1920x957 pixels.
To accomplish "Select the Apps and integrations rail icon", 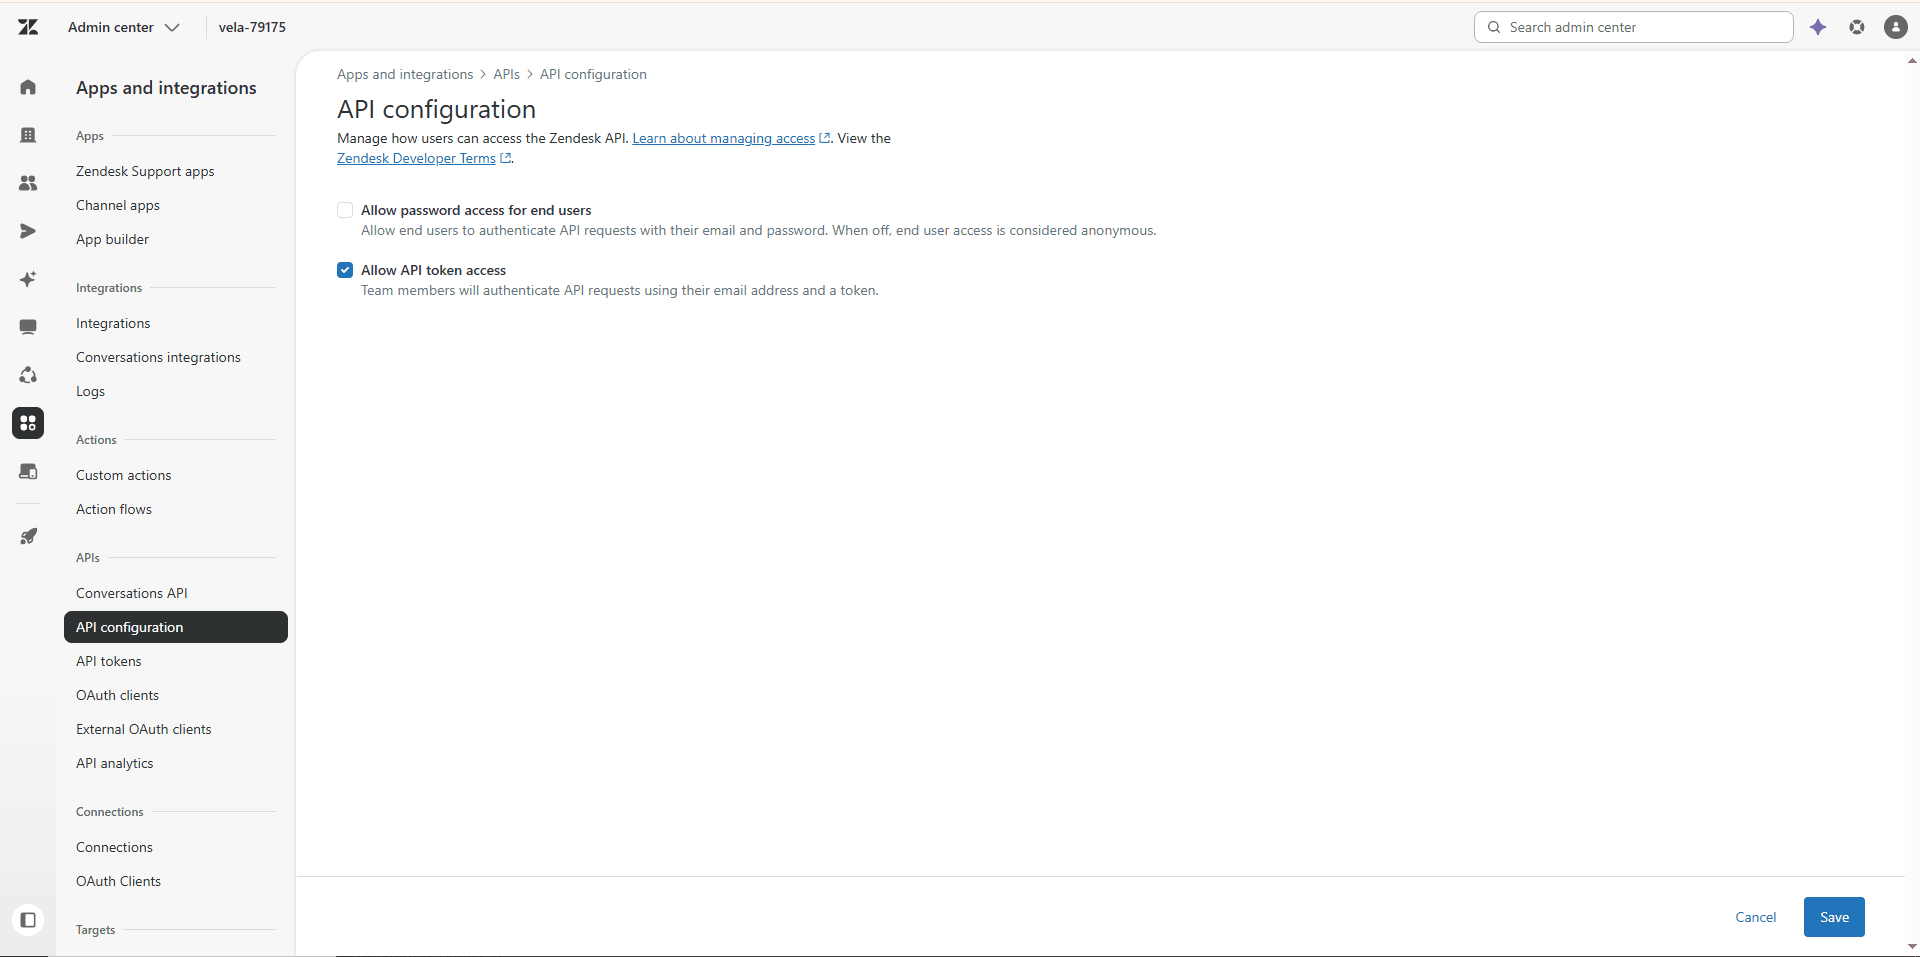I will click(28, 423).
